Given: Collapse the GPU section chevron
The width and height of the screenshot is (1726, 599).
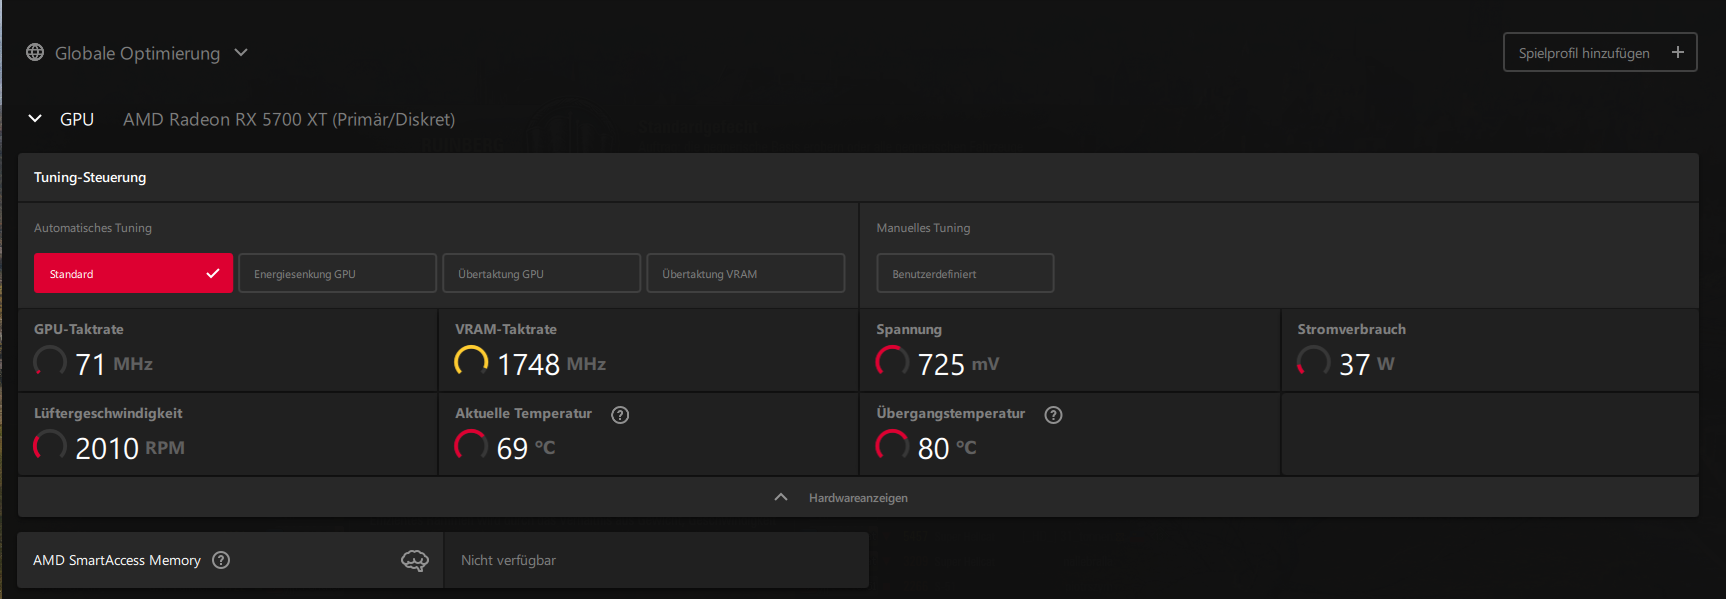Looking at the screenshot, I should click(35, 118).
